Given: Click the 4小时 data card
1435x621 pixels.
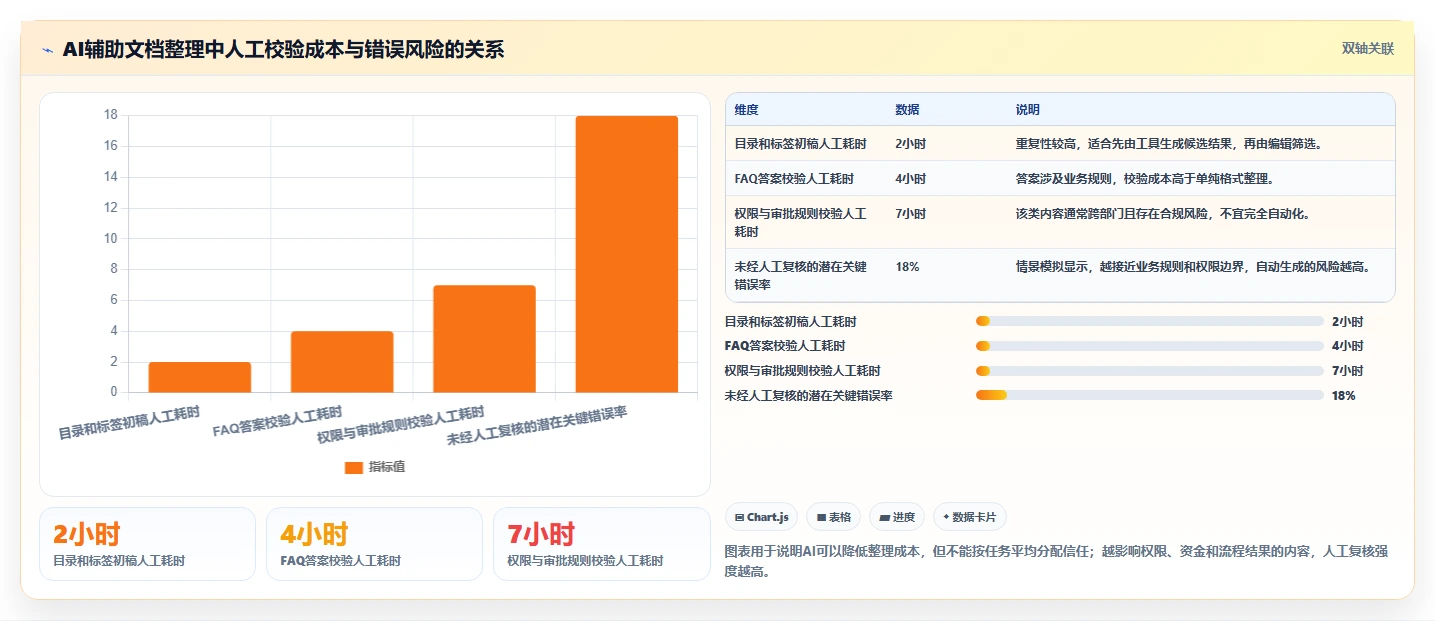Looking at the screenshot, I should tap(375, 544).
